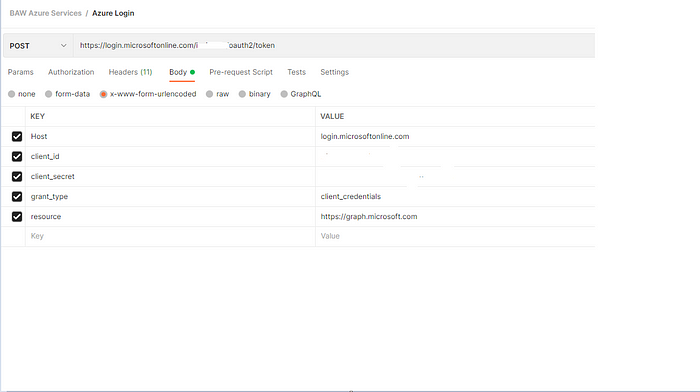Open the Headers (11) tab
This screenshot has width=700, height=392.
point(130,72)
